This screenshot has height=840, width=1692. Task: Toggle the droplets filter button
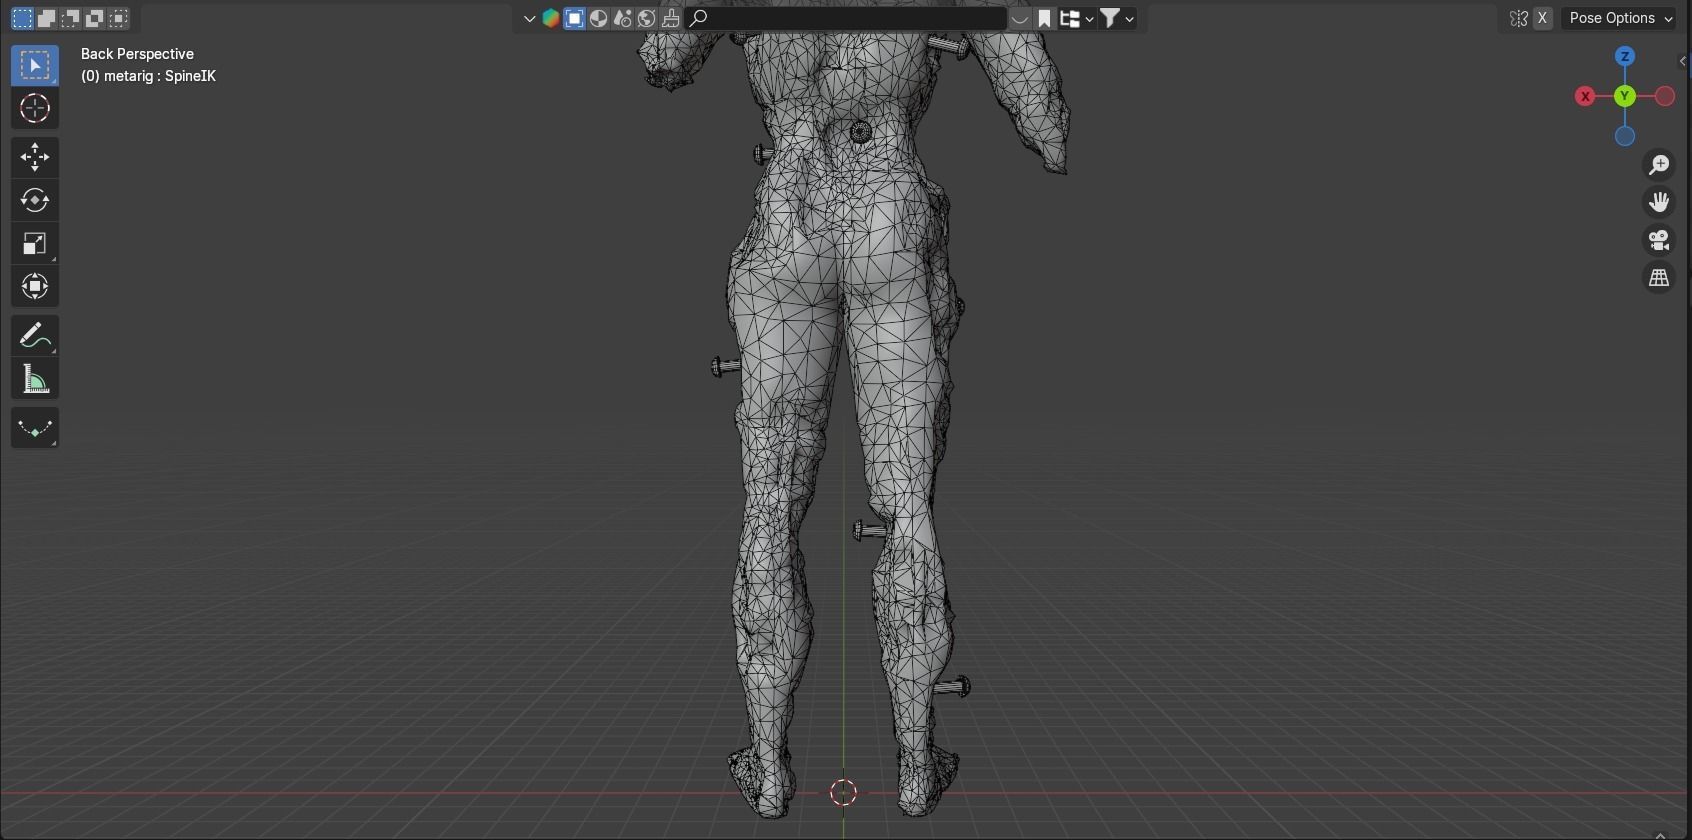point(622,18)
